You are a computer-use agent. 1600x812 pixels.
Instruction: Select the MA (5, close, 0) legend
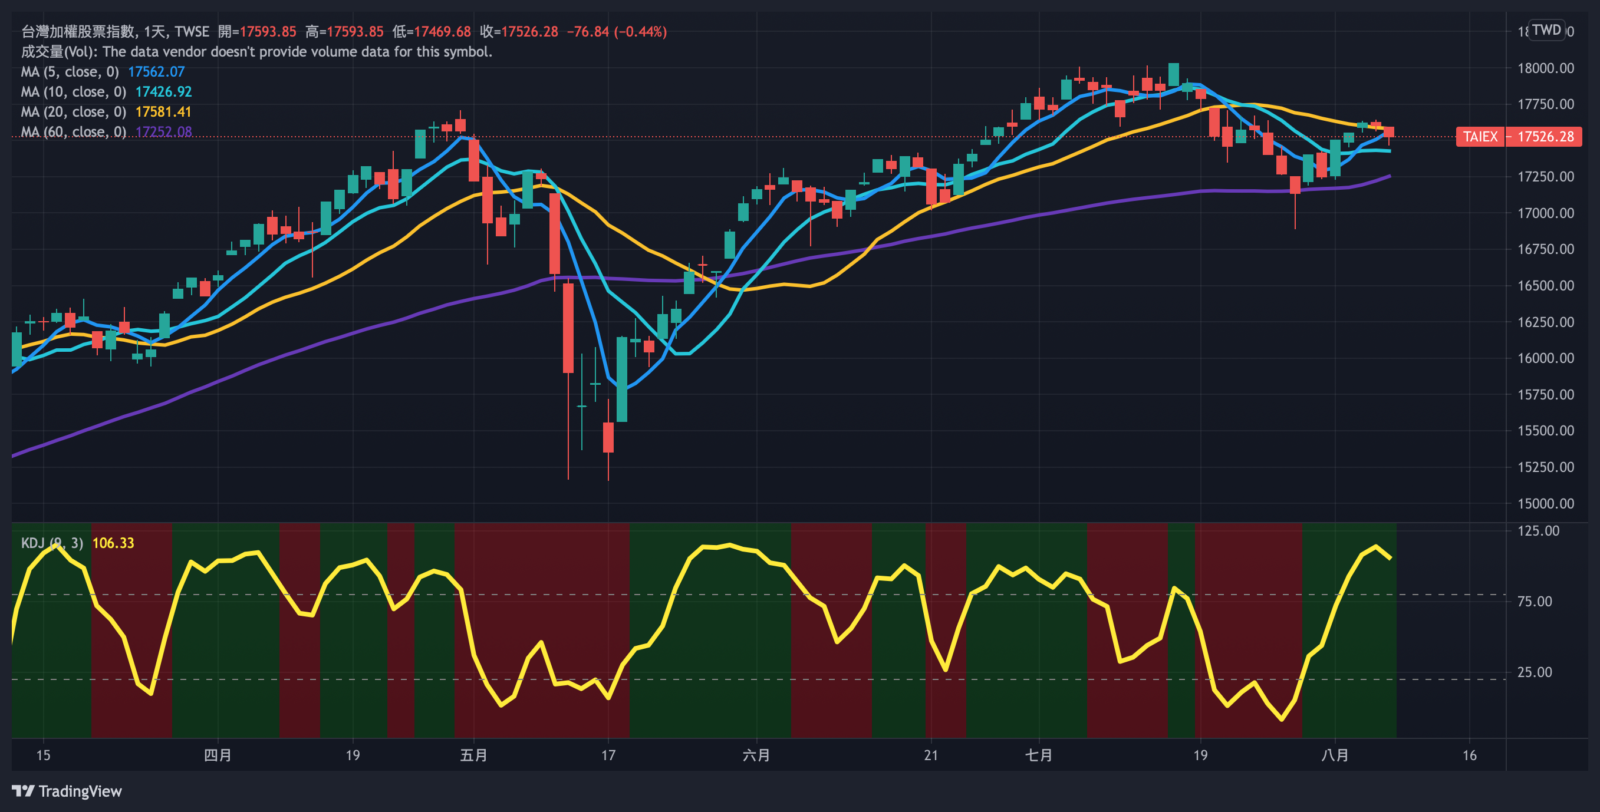coord(70,72)
